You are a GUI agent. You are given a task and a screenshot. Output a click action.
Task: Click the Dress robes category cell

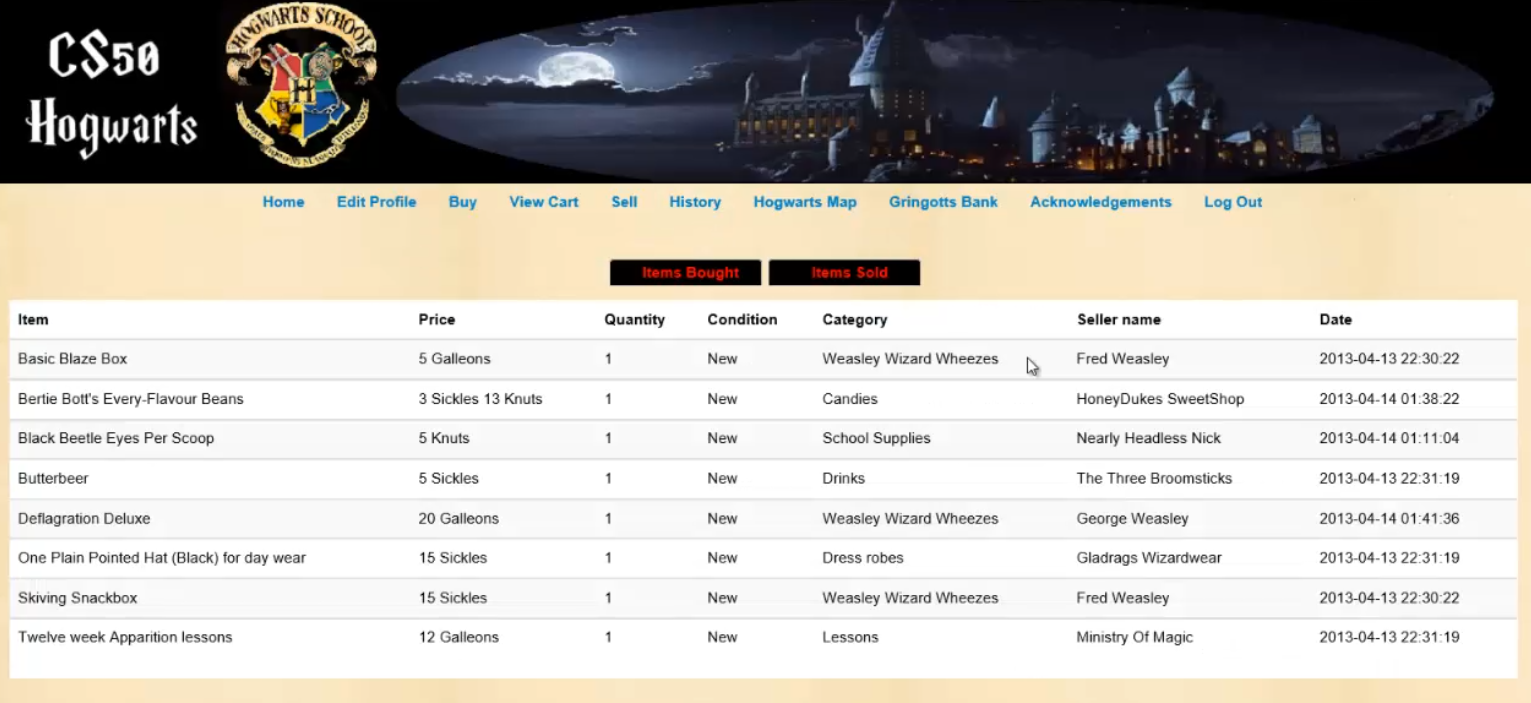coord(862,558)
